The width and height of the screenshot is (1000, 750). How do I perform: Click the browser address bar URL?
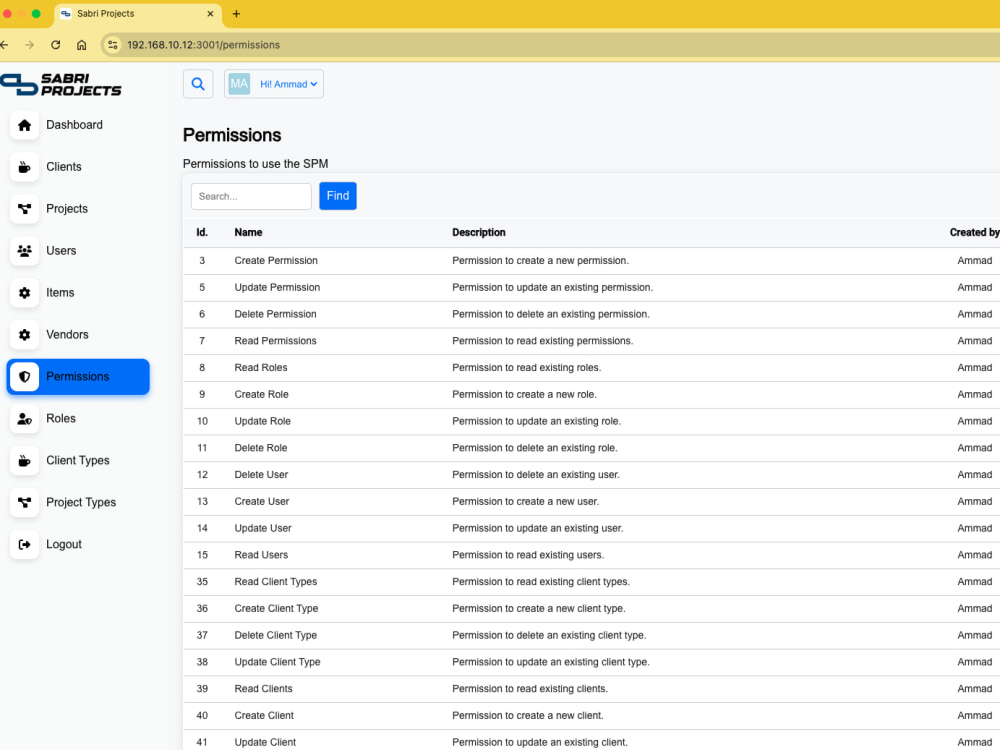tap(203, 45)
